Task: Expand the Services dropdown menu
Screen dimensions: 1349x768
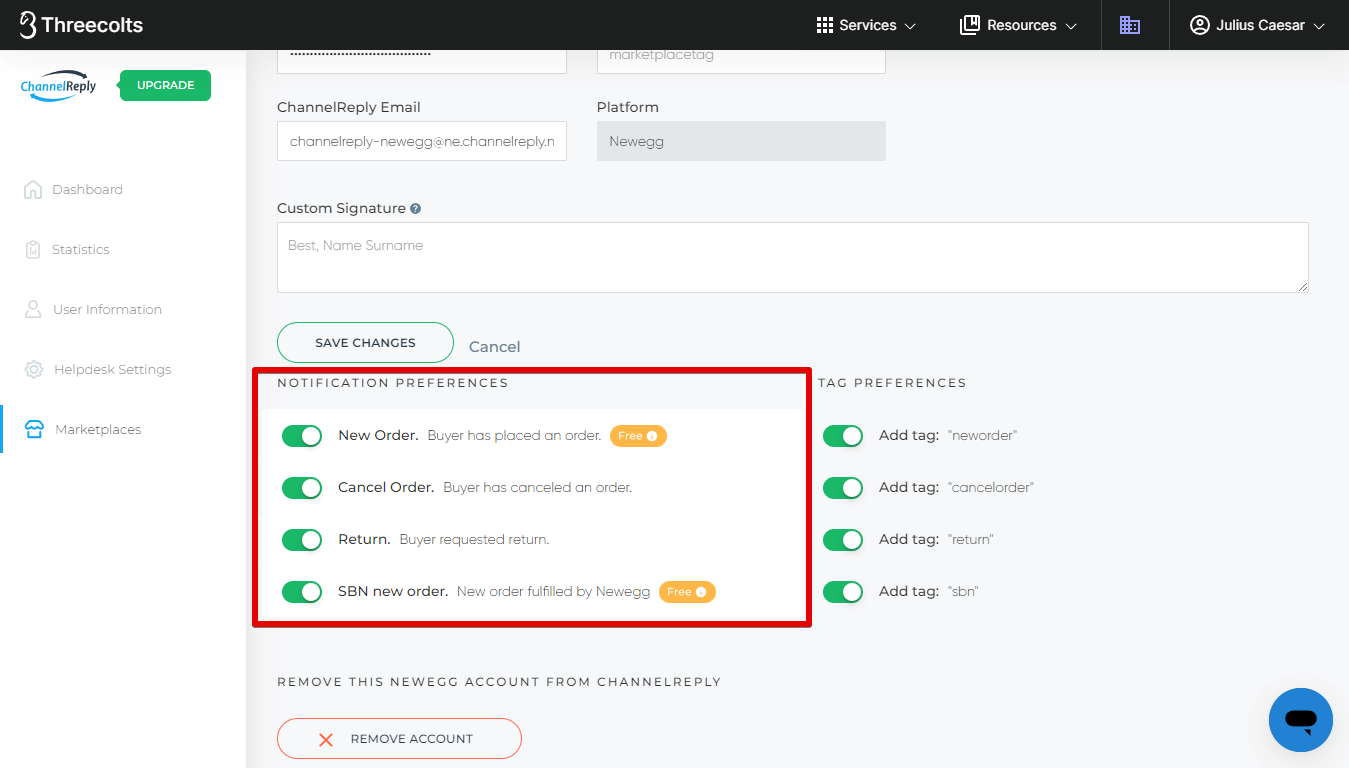Action: coord(866,25)
